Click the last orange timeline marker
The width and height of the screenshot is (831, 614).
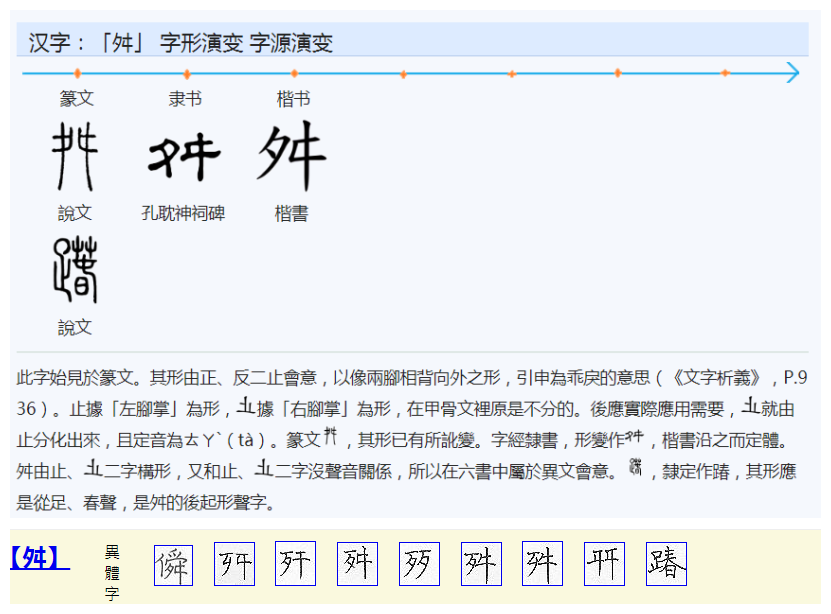[725, 73]
